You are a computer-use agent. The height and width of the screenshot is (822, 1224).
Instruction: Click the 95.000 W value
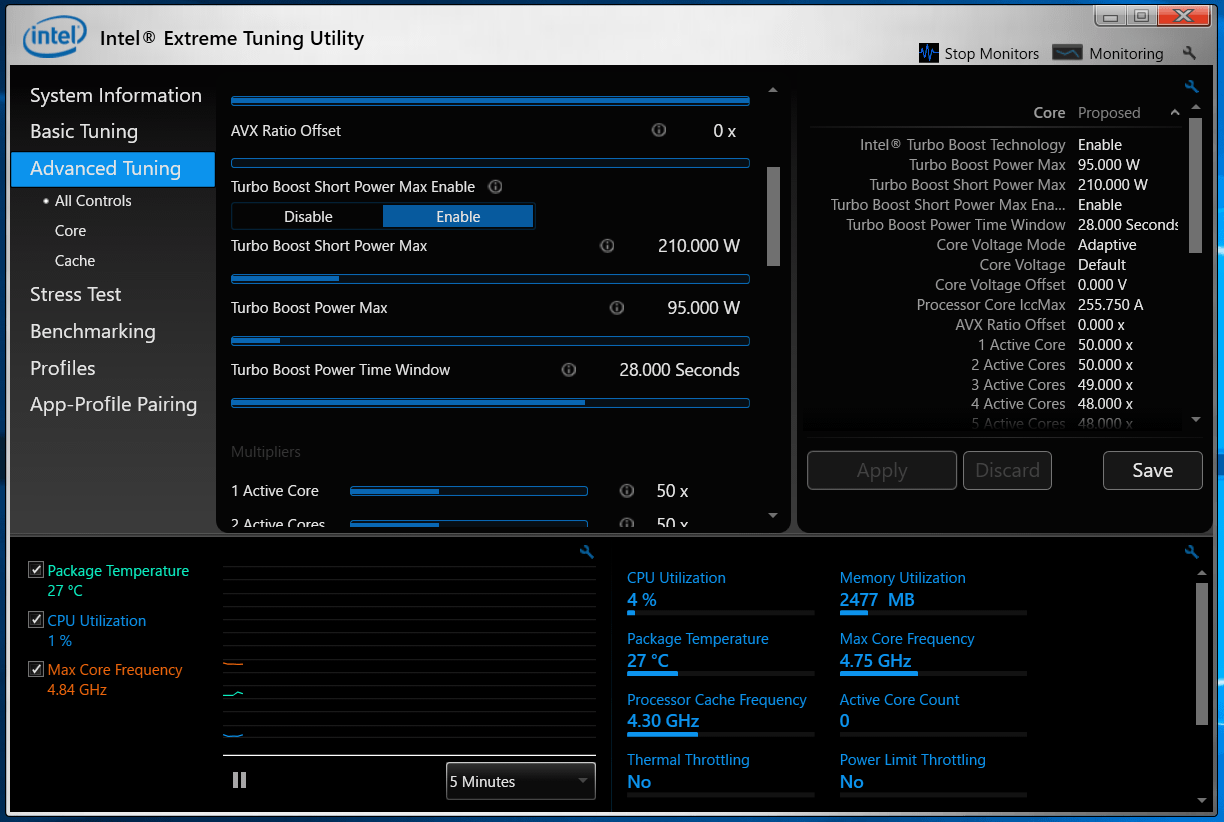pyautogui.click(x=703, y=307)
